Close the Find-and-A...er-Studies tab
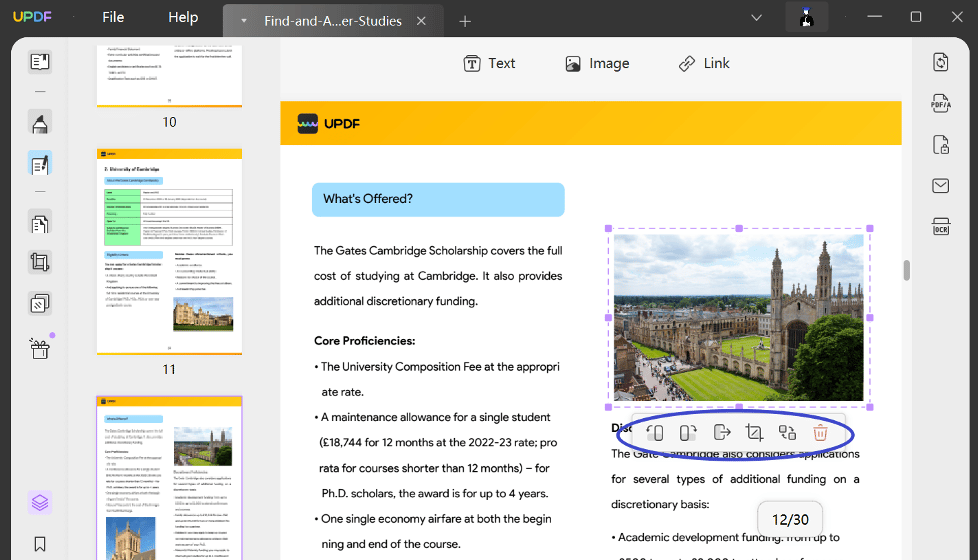The height and width of the screenshot is (560, 978). [422, 21]
